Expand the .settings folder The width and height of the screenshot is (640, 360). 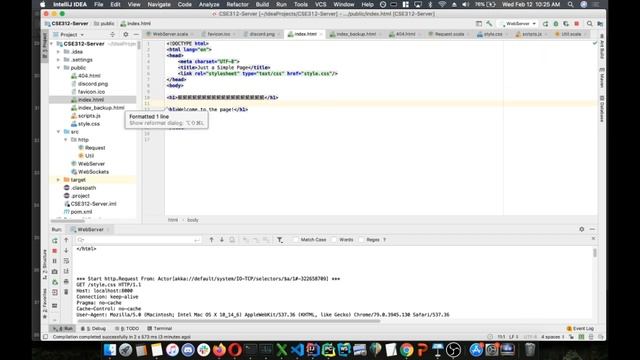[58, 60]
